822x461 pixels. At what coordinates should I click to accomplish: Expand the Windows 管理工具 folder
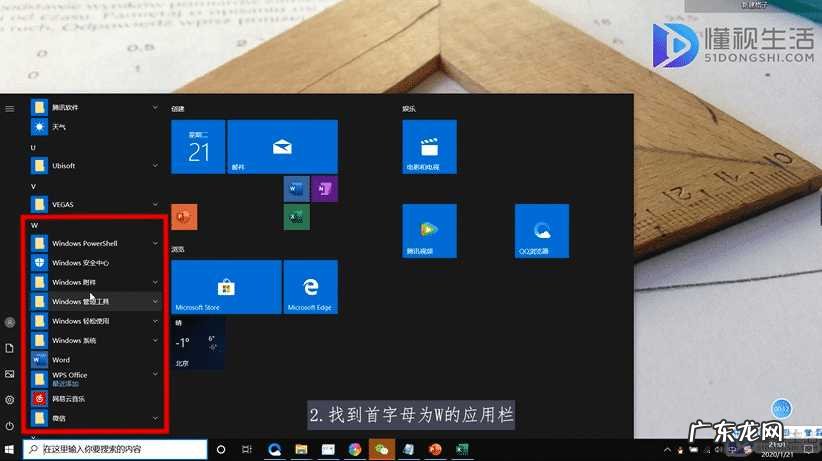coord(155,301)
